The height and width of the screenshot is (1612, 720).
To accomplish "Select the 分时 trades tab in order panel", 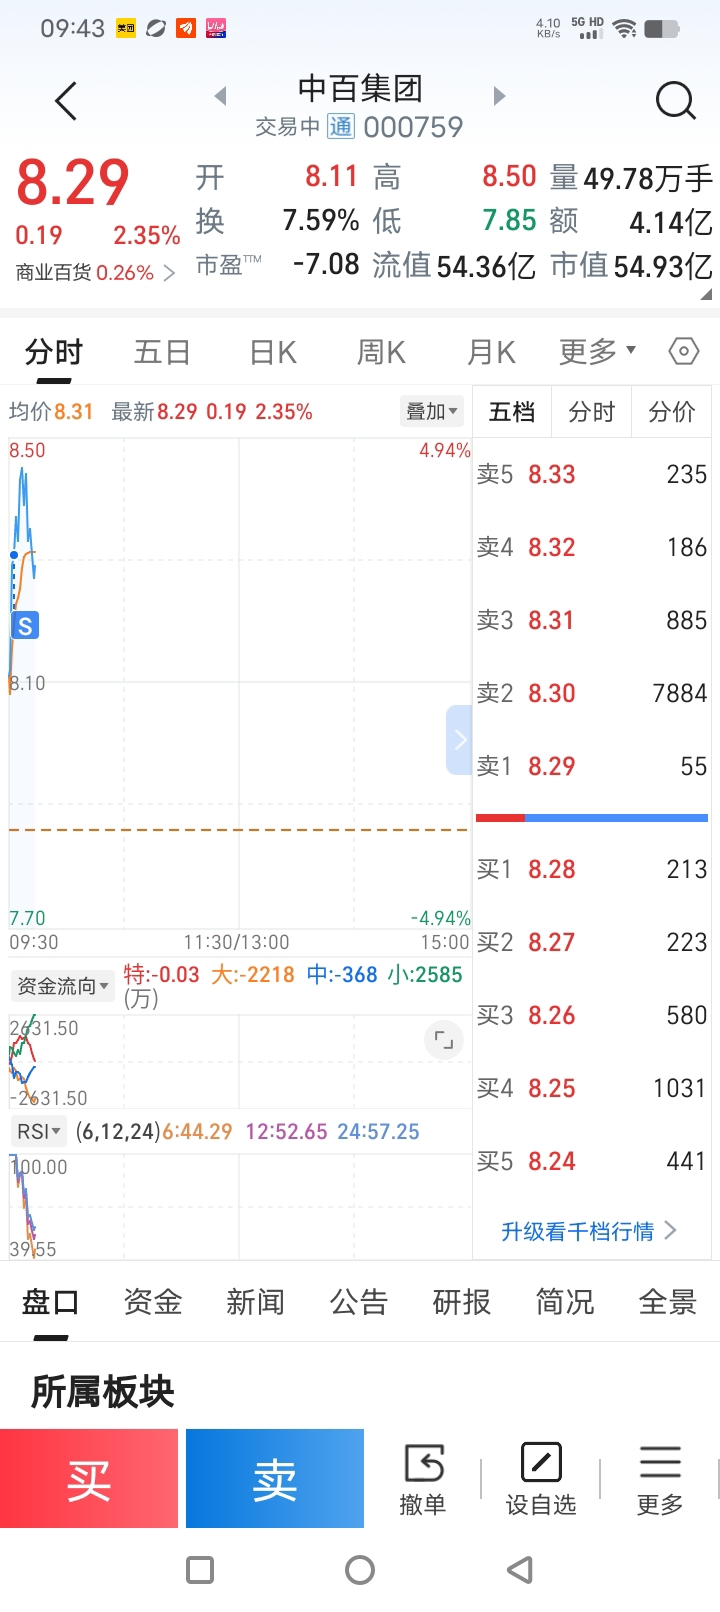I will tap(592, 412).
